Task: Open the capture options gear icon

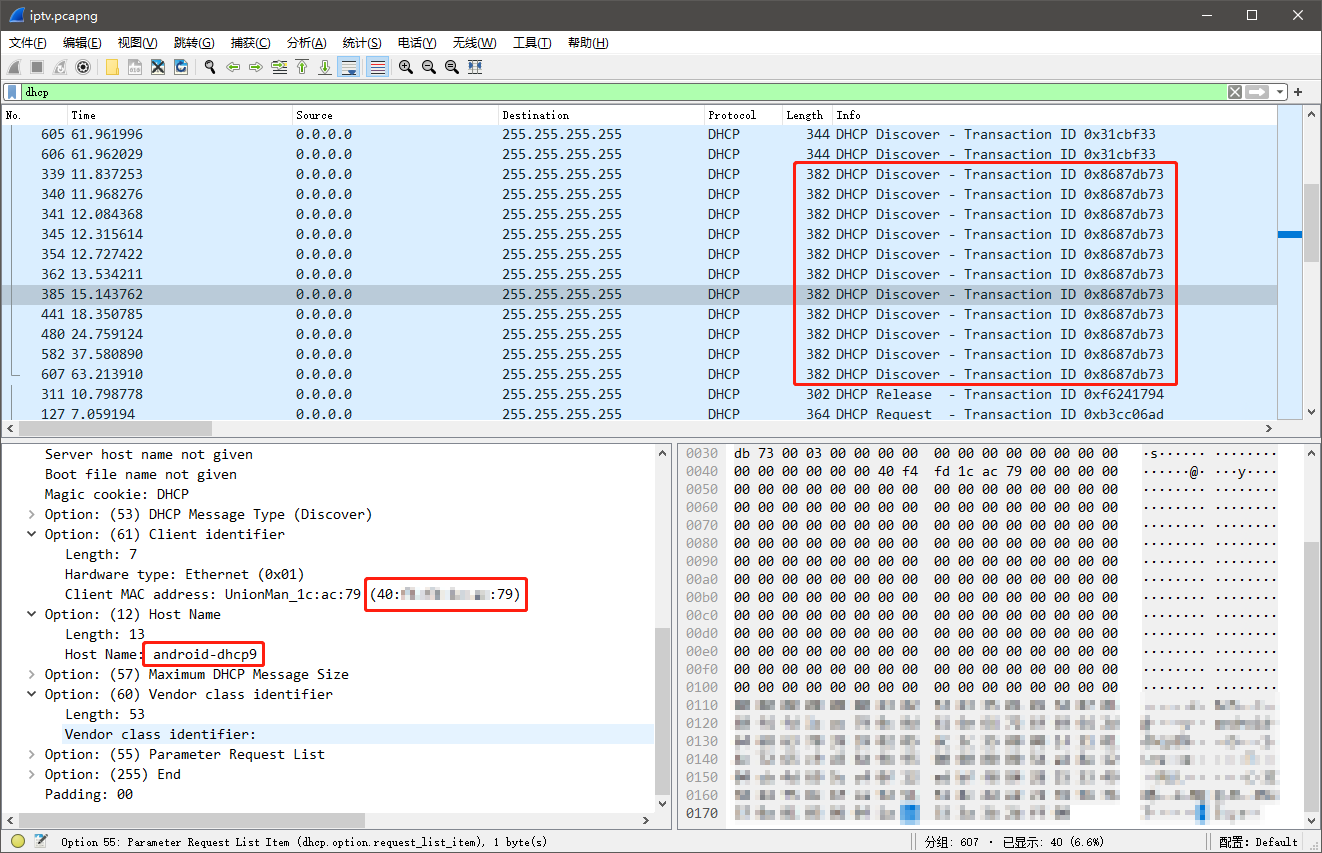Action: click(x=83, y=67)
